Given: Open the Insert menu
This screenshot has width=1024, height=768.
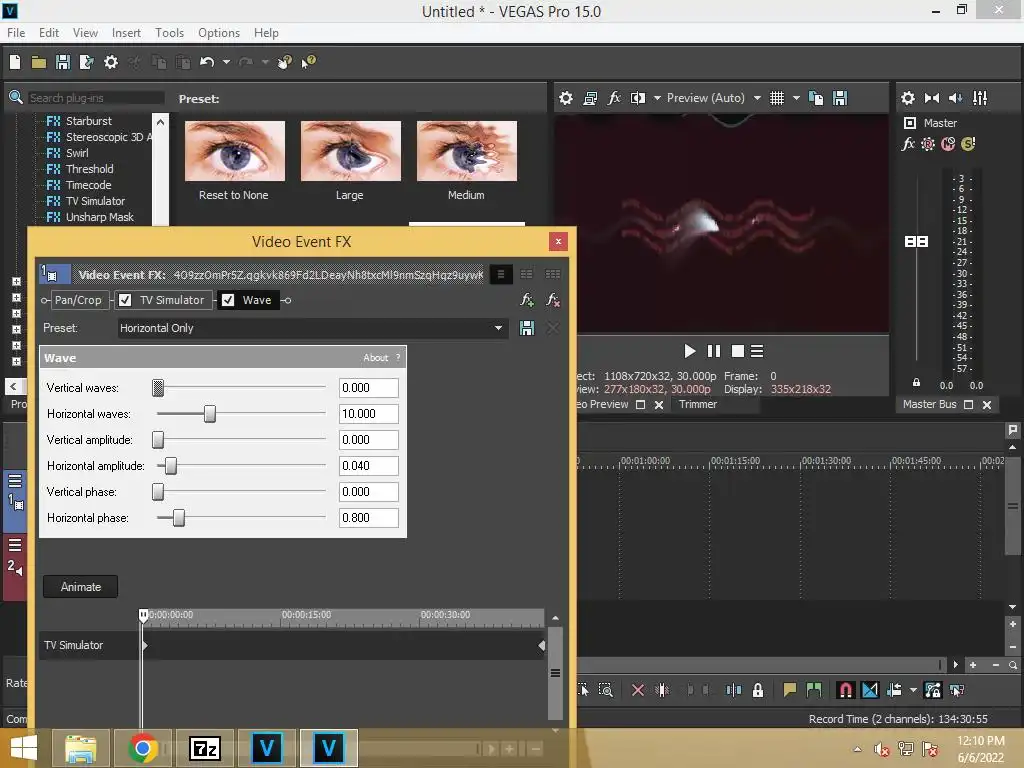Looking at the screenshot, I should pos(126,33).
